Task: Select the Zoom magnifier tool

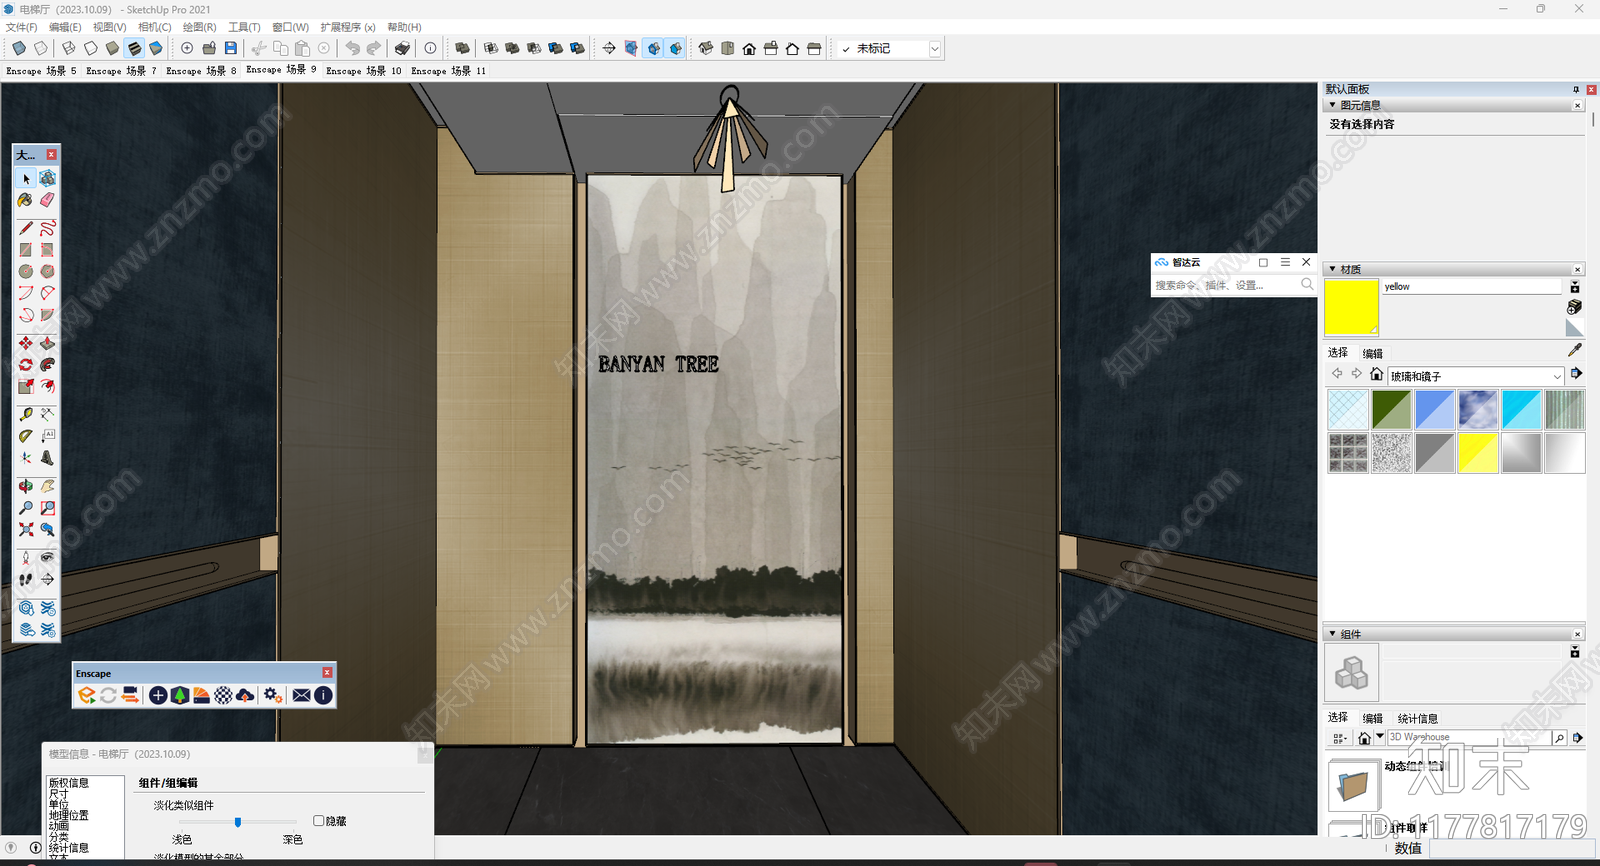Action: point(26,508)
